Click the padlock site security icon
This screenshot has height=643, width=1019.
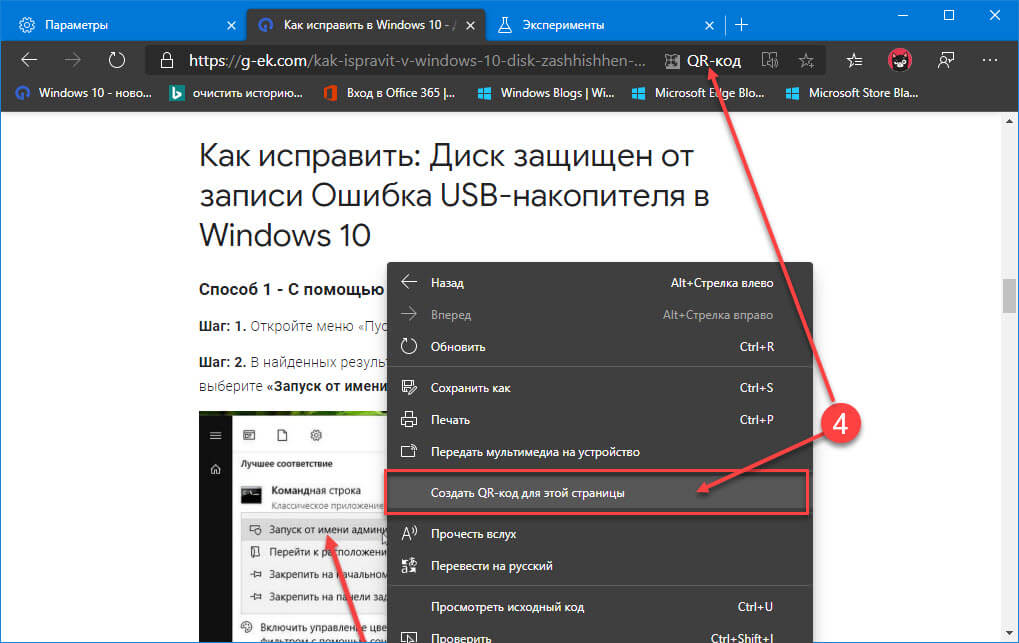click(x=167, y=60)
